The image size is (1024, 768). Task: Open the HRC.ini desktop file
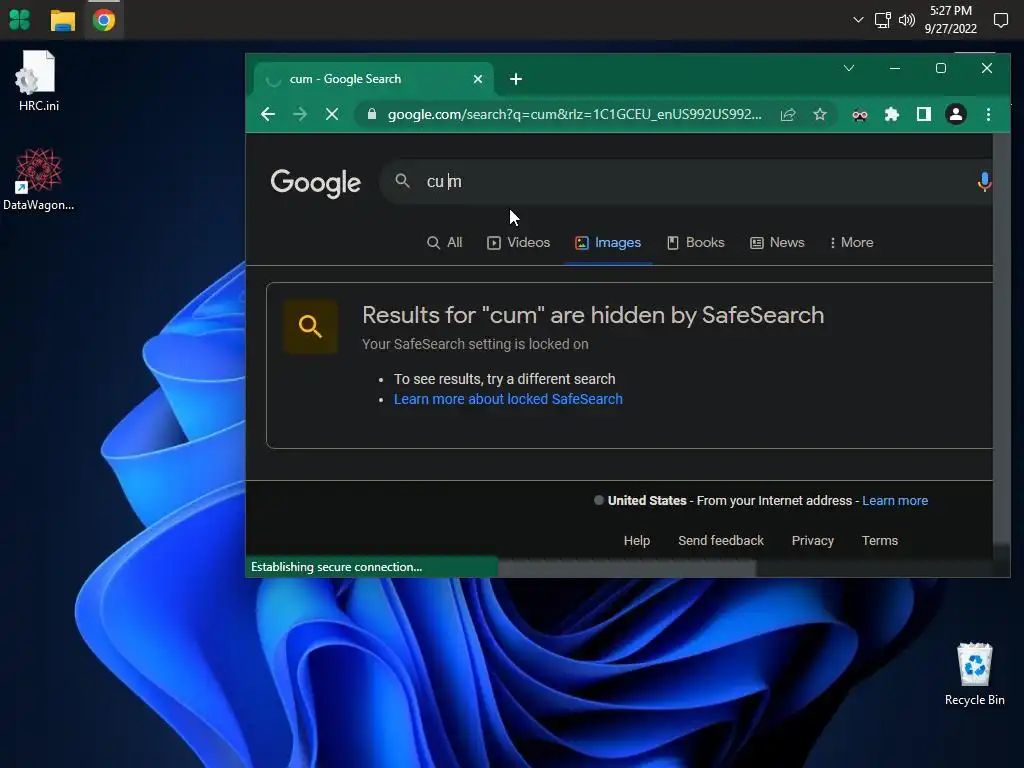[x=39, y=82]
